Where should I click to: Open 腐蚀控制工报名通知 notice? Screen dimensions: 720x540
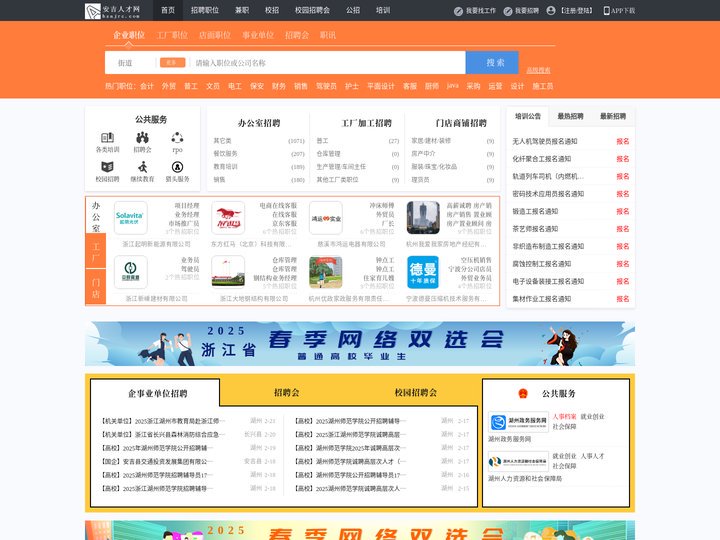pyautogui.click(x=542, y=264)
